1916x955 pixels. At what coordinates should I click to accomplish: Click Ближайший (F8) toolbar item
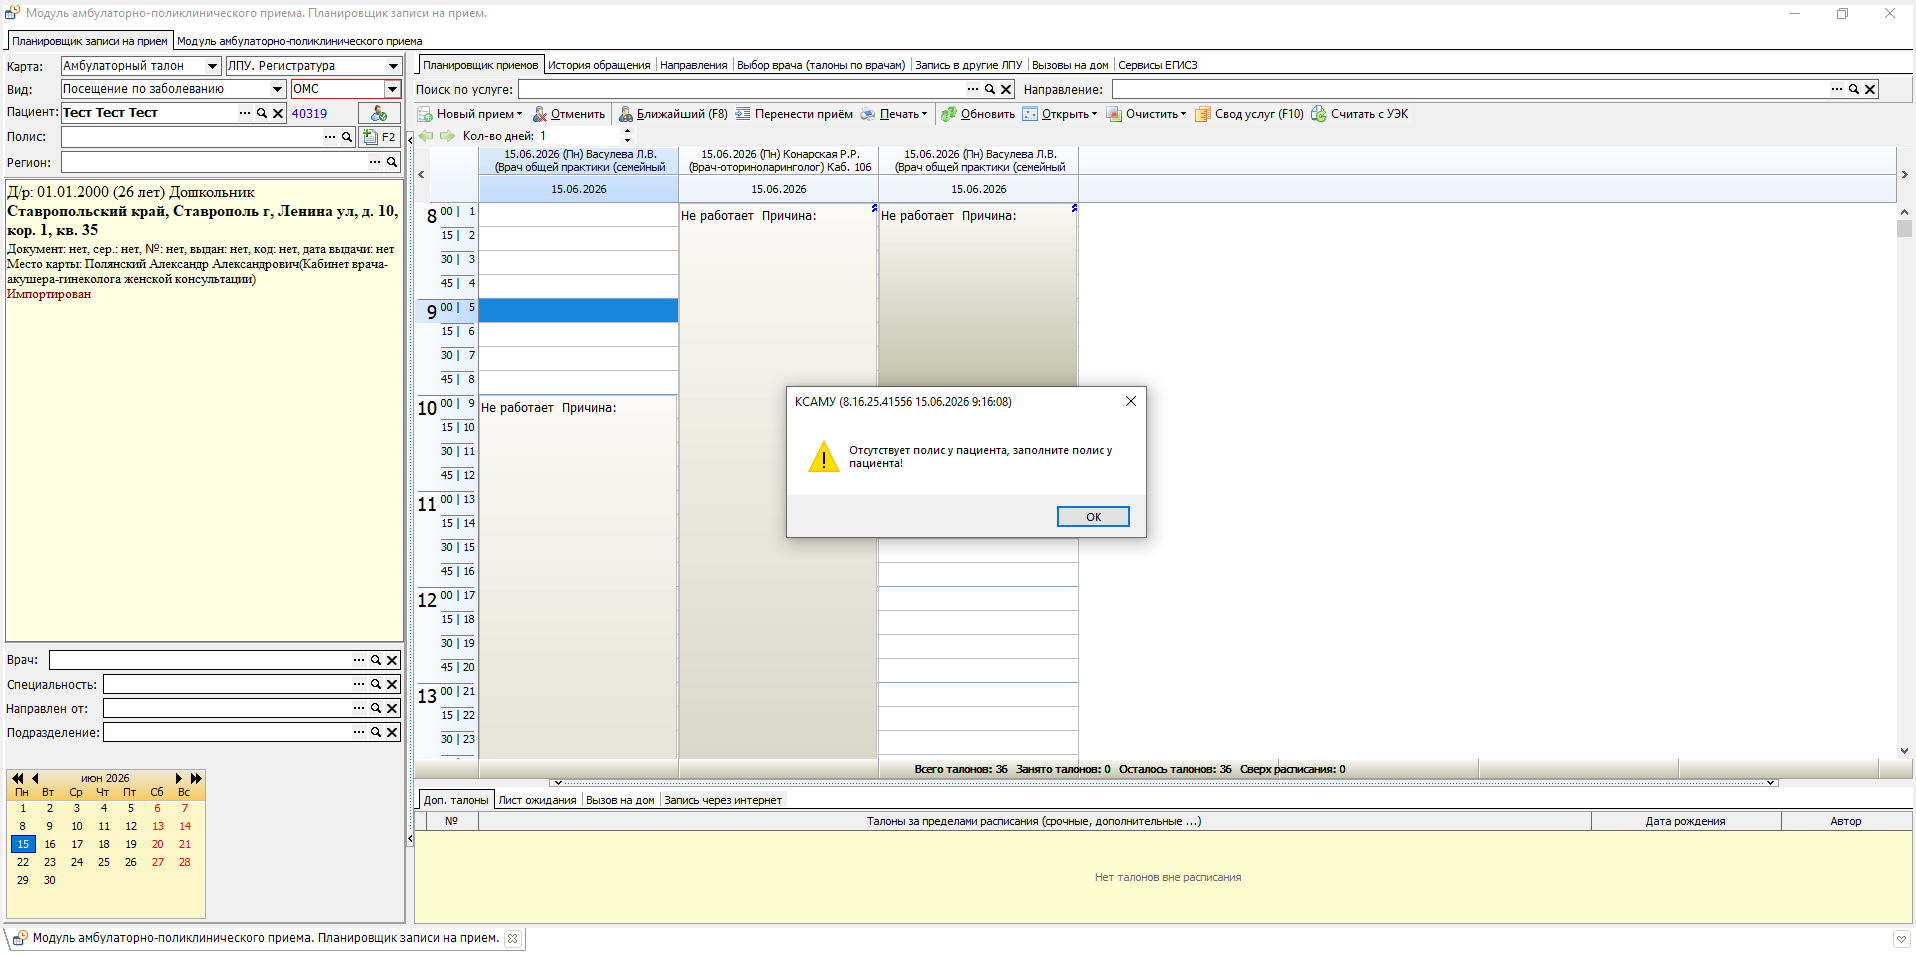point(673,114)
